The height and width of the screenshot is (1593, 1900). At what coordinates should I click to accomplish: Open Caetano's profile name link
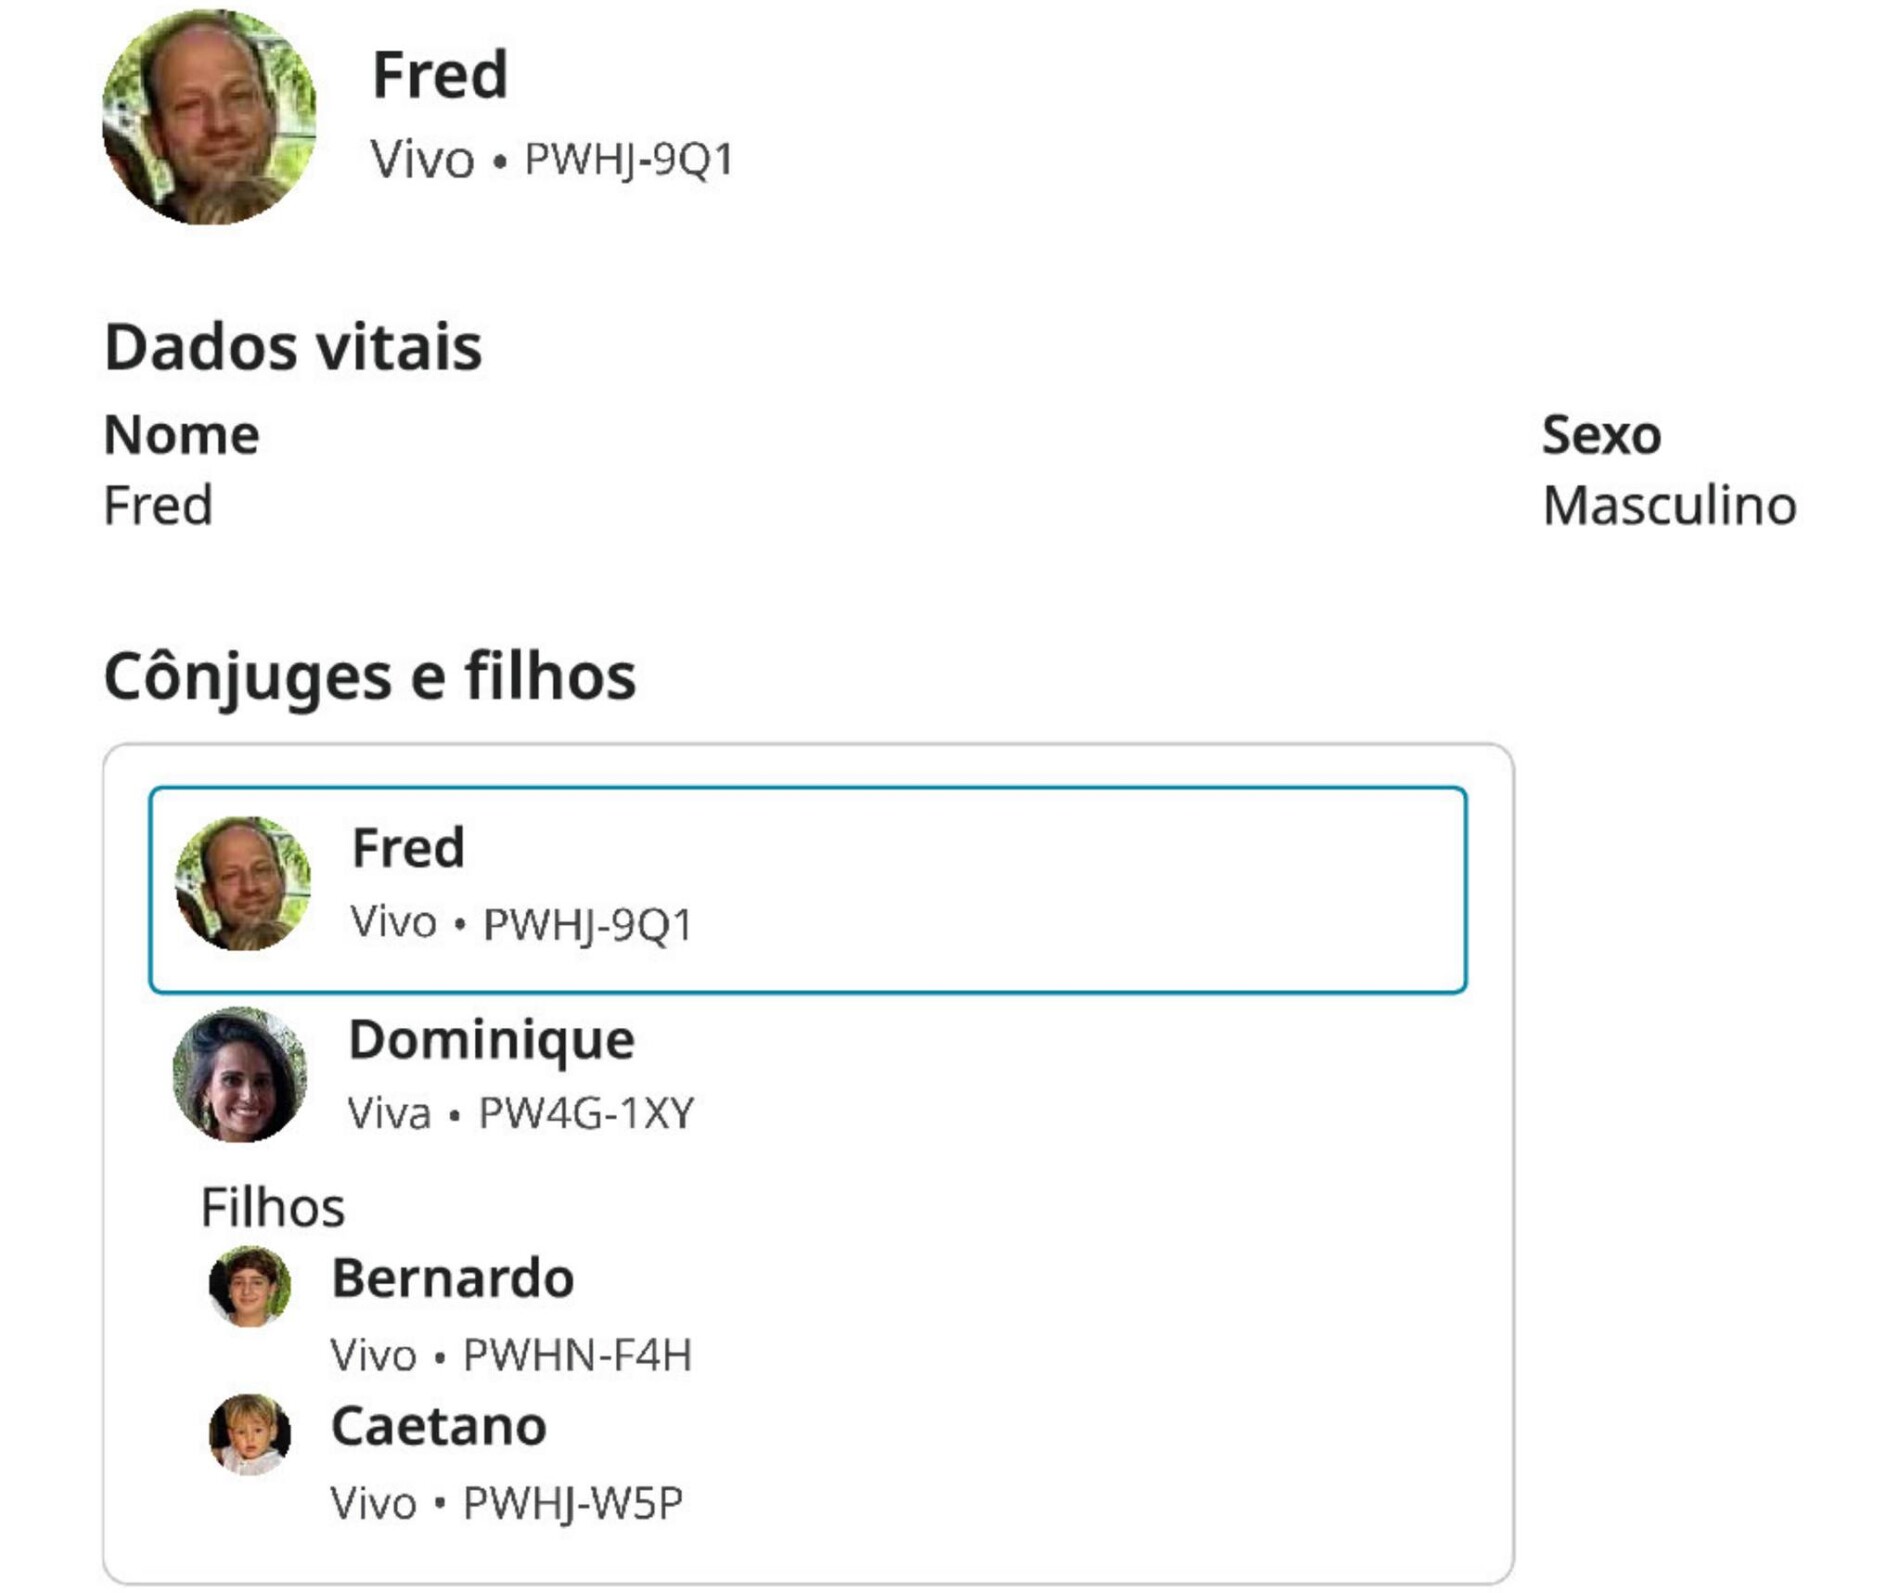coord(438,1426)
